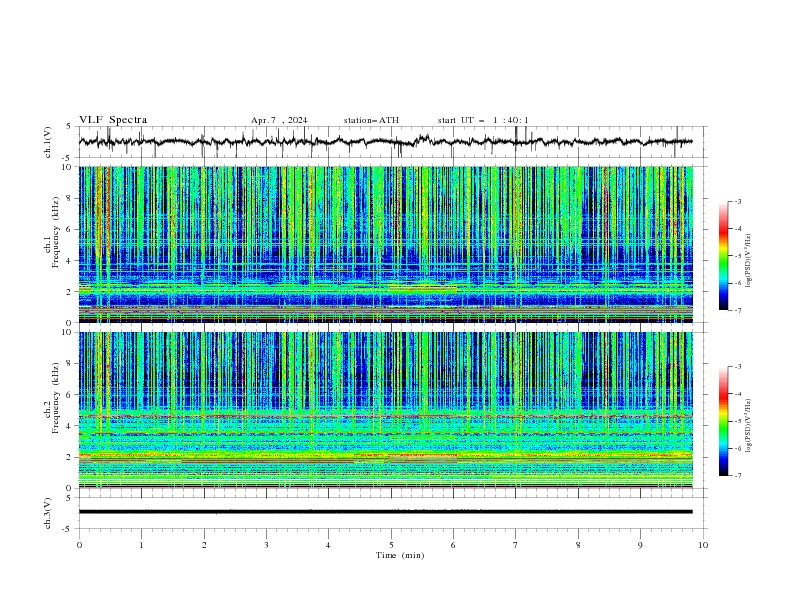Click inside the ch.1 spectrogram plot
Image resolution: width=792 pixels, height=612 pixels.
[x=385, y=244]
